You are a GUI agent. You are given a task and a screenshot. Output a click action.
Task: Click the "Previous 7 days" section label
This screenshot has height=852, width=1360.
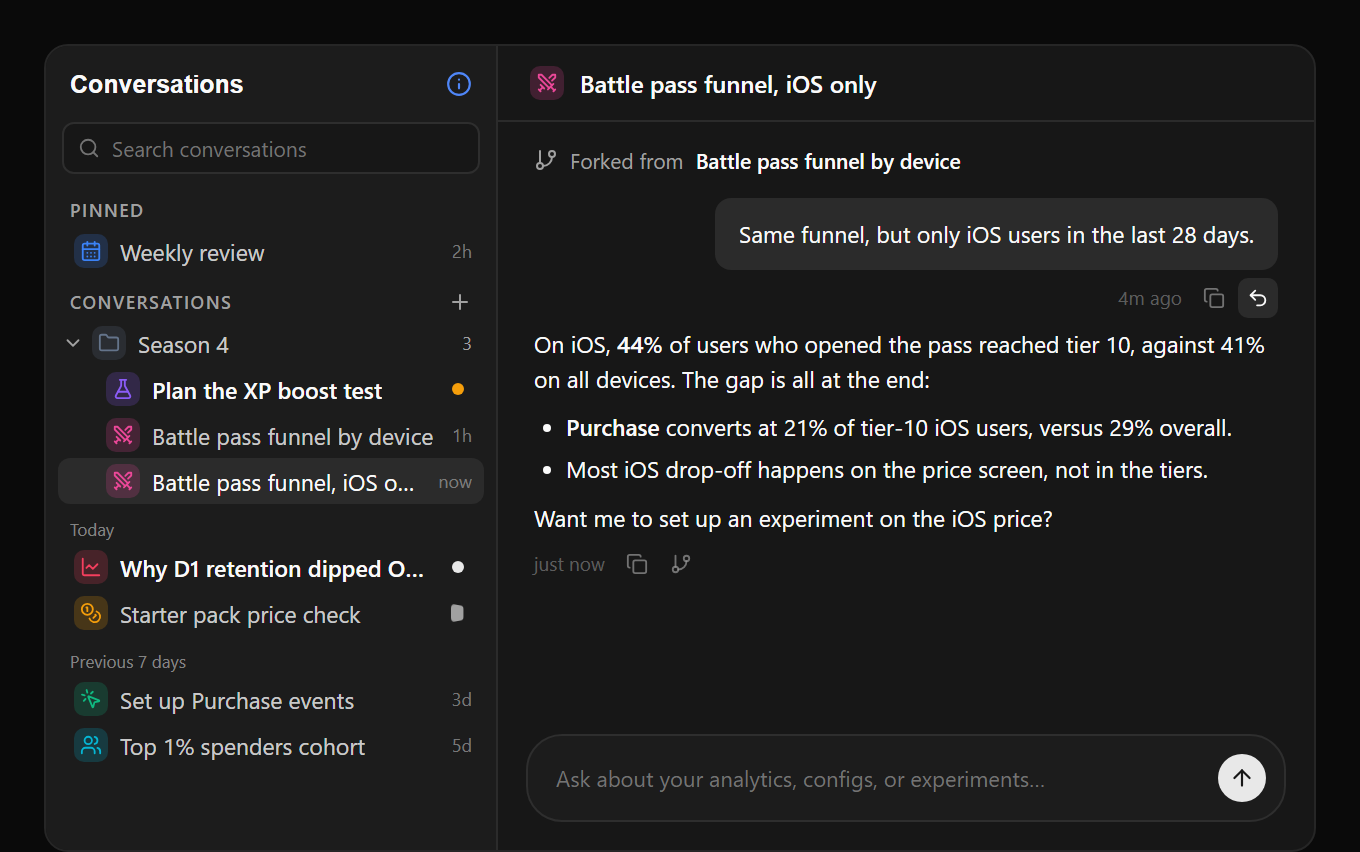click(128, 662)
